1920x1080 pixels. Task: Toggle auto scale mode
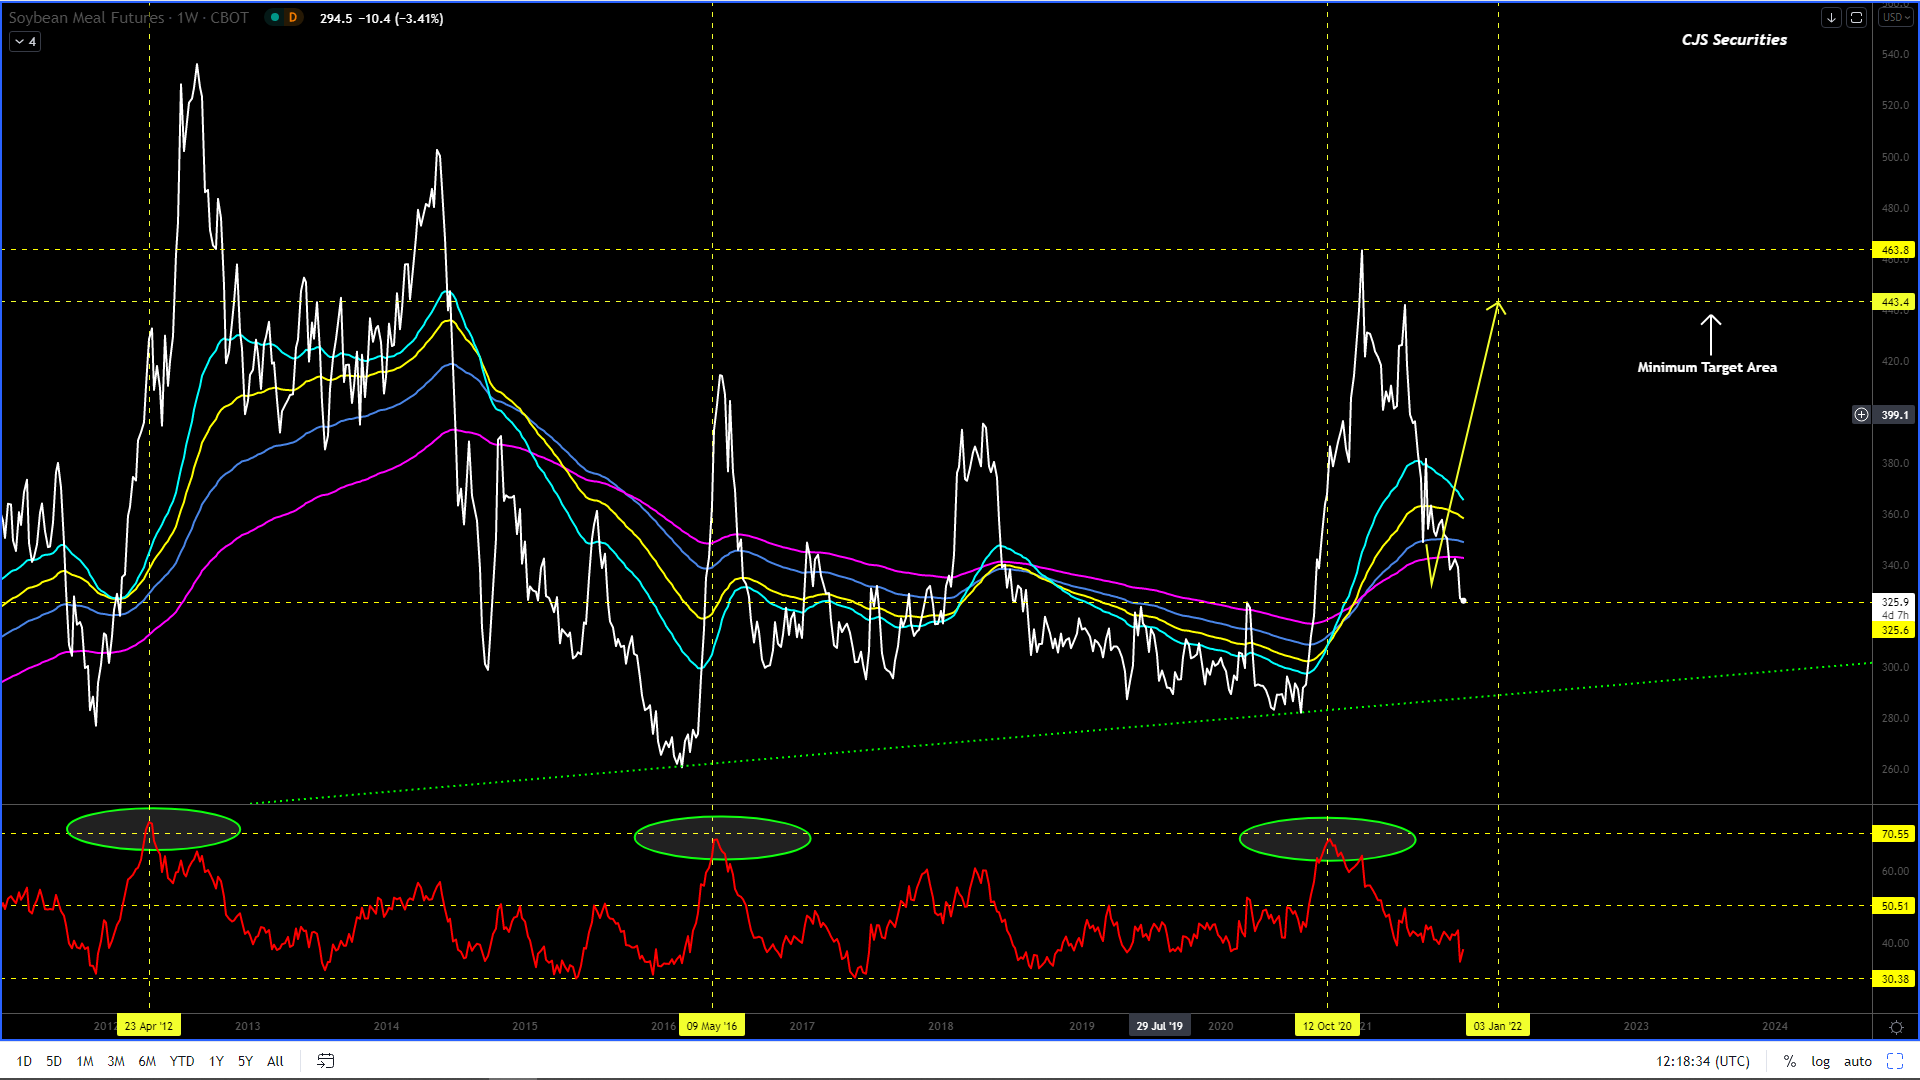coord(1857,1061)
